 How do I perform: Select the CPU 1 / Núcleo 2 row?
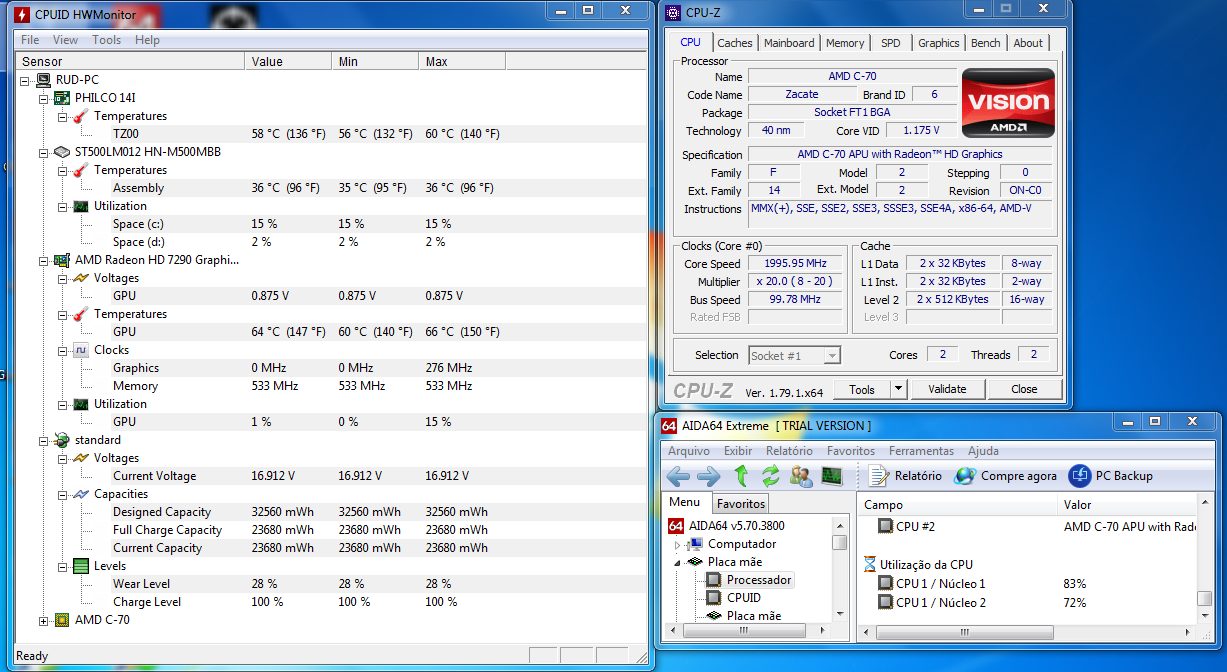click(x=1030, y=602)
